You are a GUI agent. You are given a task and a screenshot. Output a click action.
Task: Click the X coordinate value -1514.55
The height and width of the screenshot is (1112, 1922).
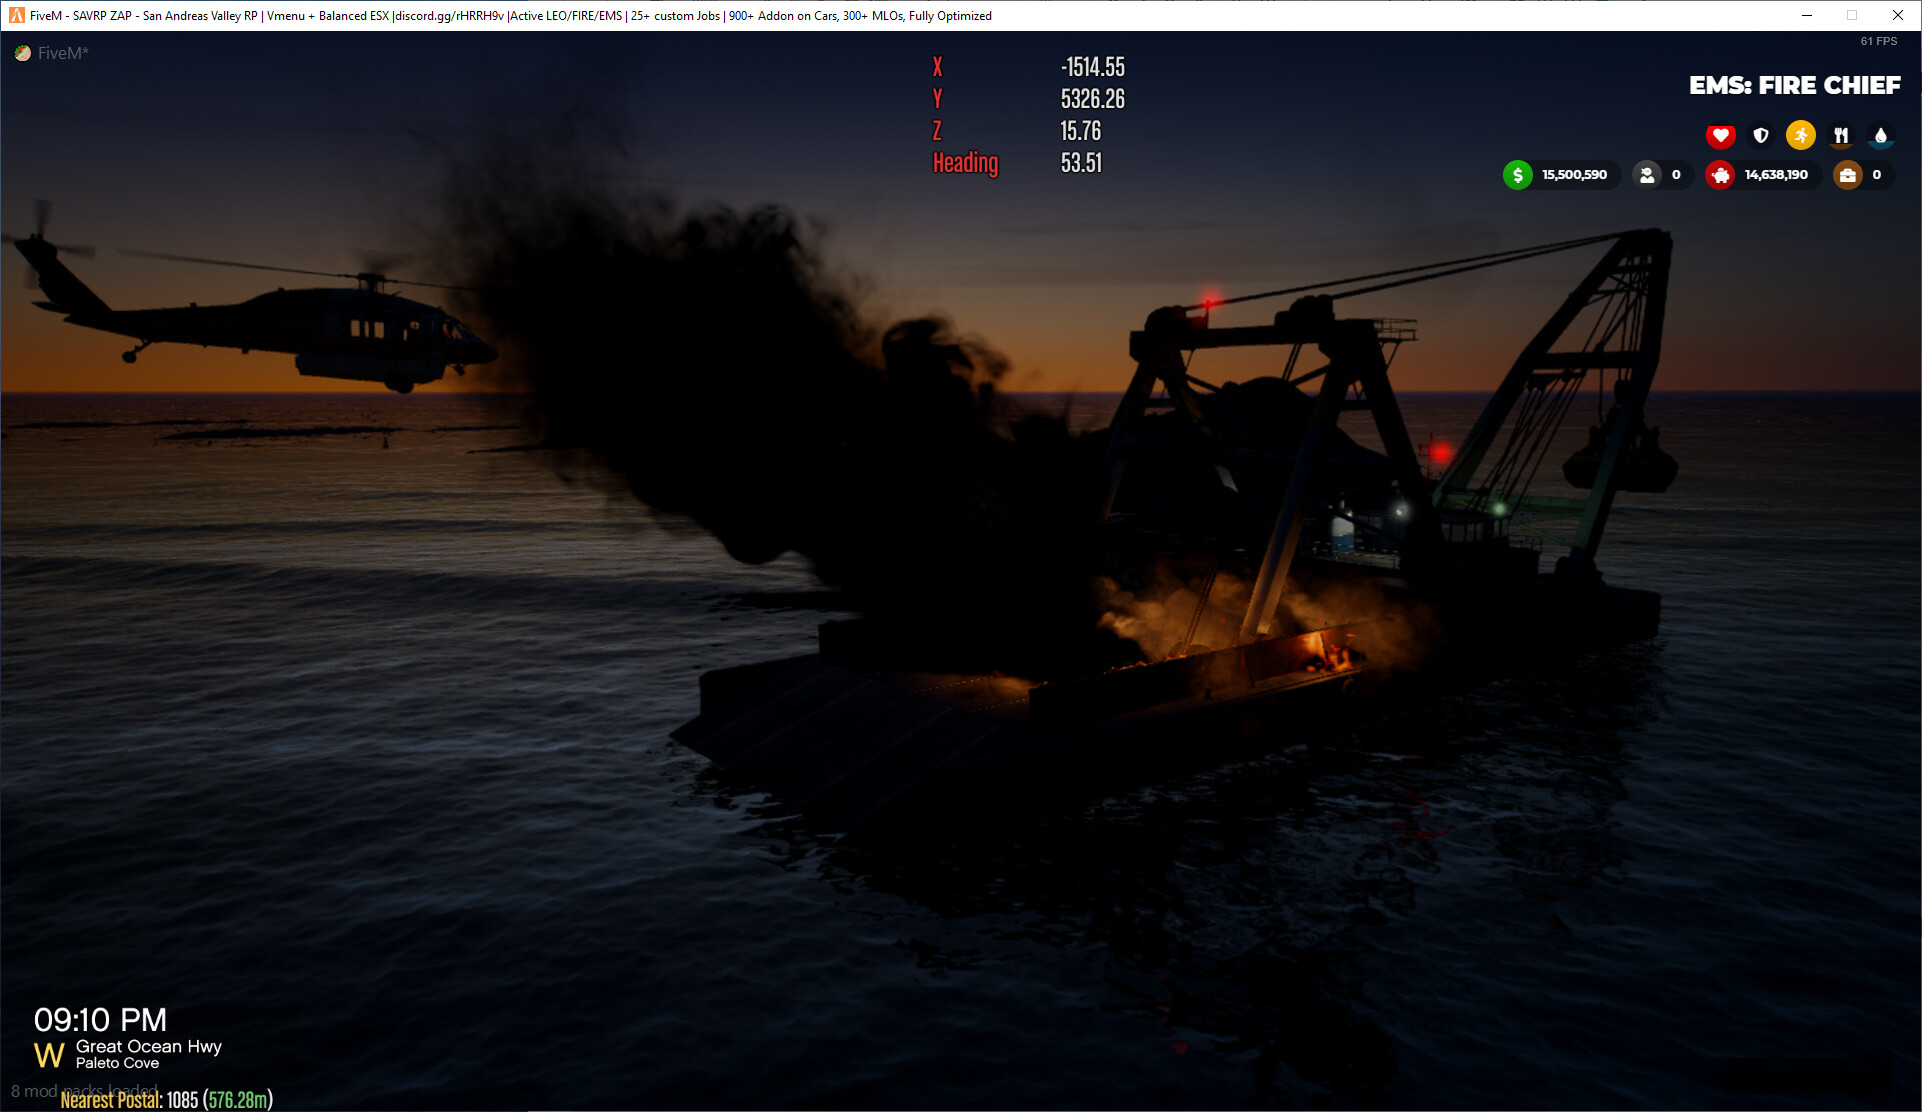pos(1092,67)
